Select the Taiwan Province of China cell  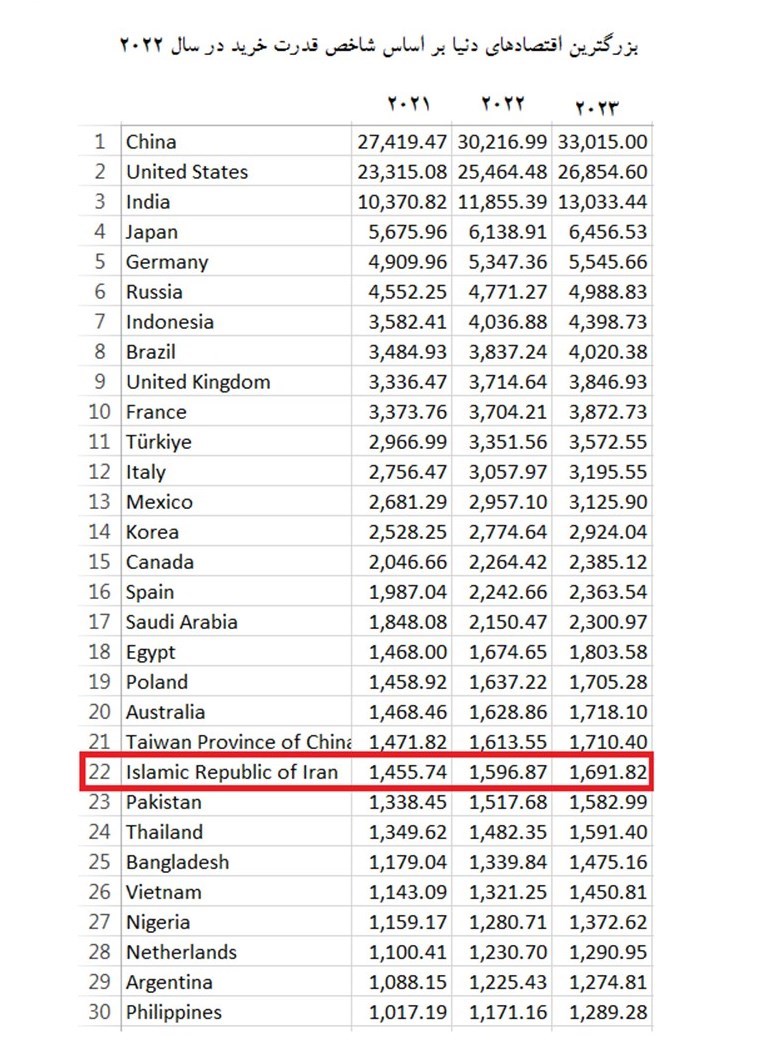[238, 742]
